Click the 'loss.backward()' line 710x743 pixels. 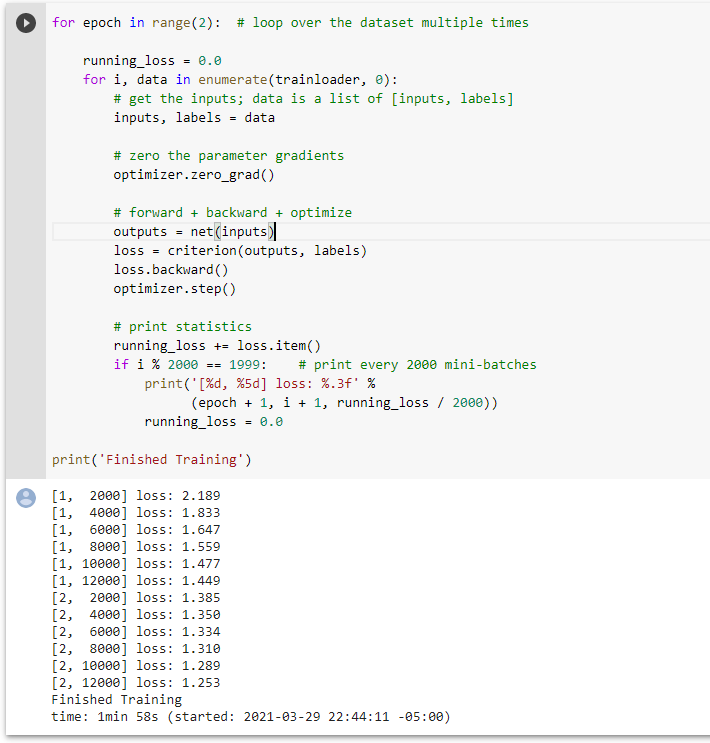(171, 270)
